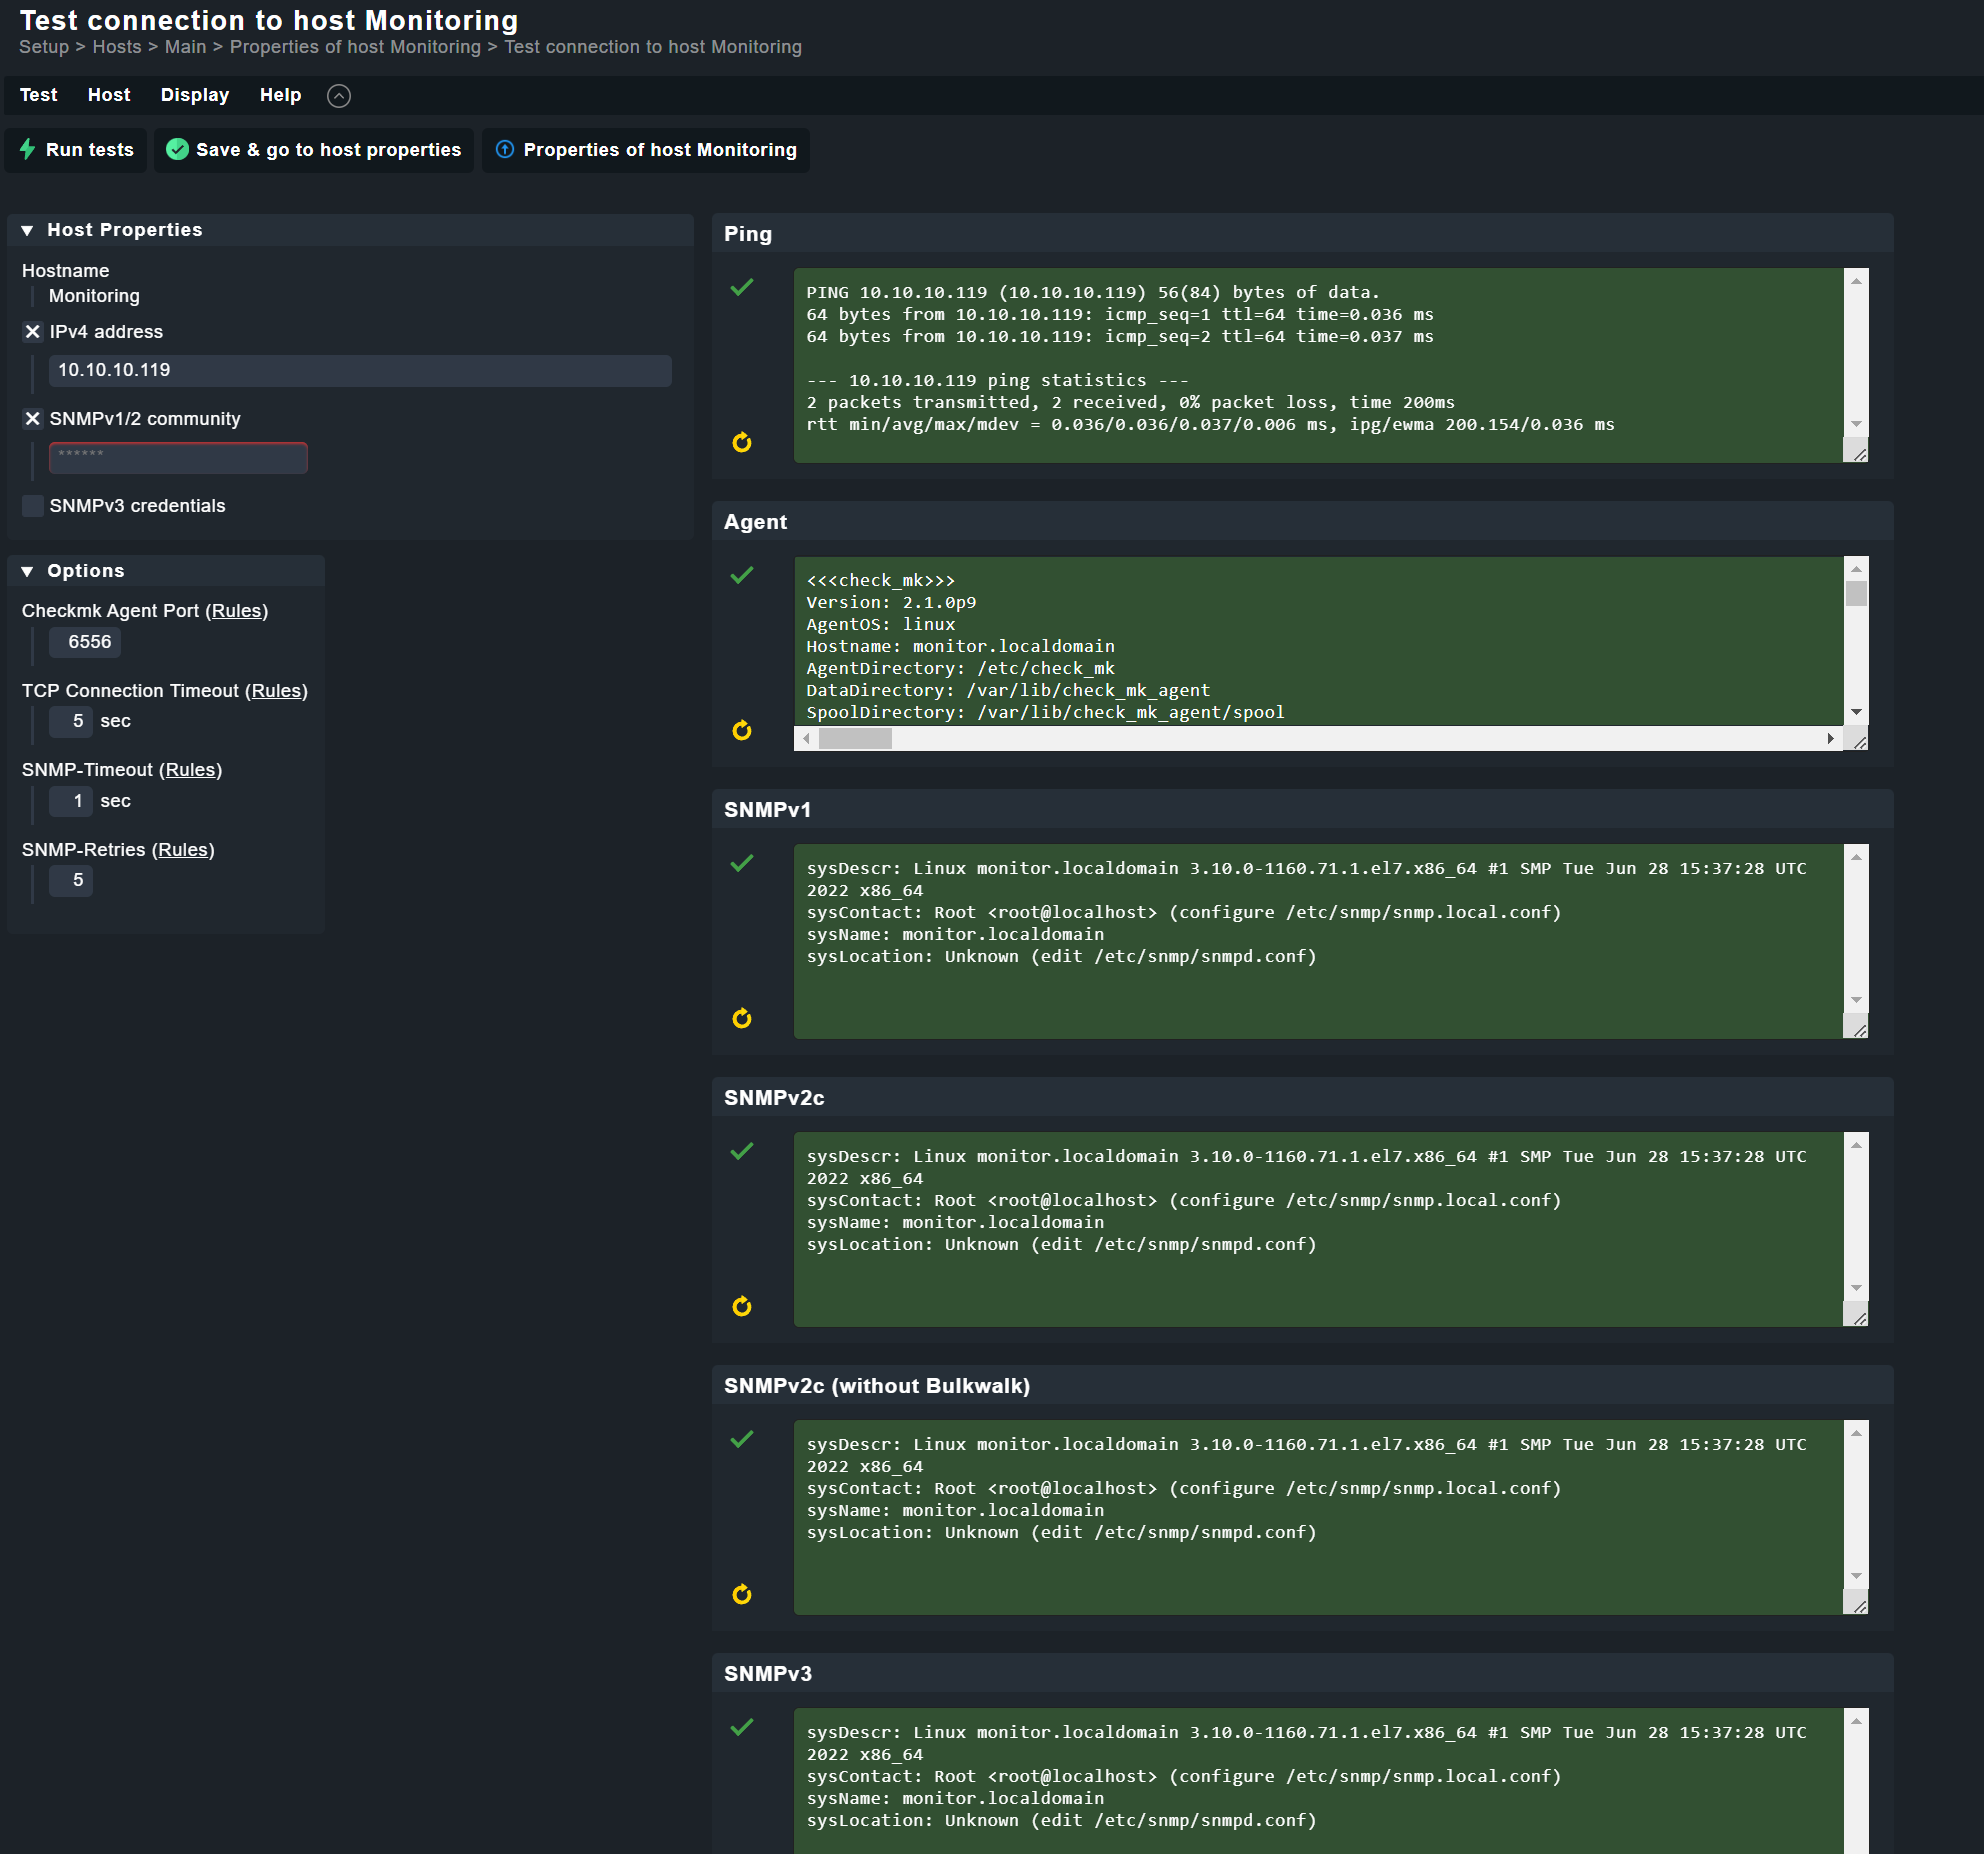The width and height of the screenshot is (1984, 1854).
Task: Open the Host menu
Action: click(109, 95)
